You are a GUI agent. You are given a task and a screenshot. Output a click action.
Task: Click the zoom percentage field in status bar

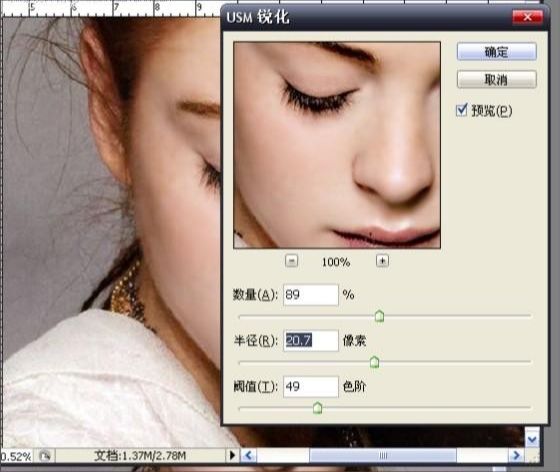tap(16, 456)
